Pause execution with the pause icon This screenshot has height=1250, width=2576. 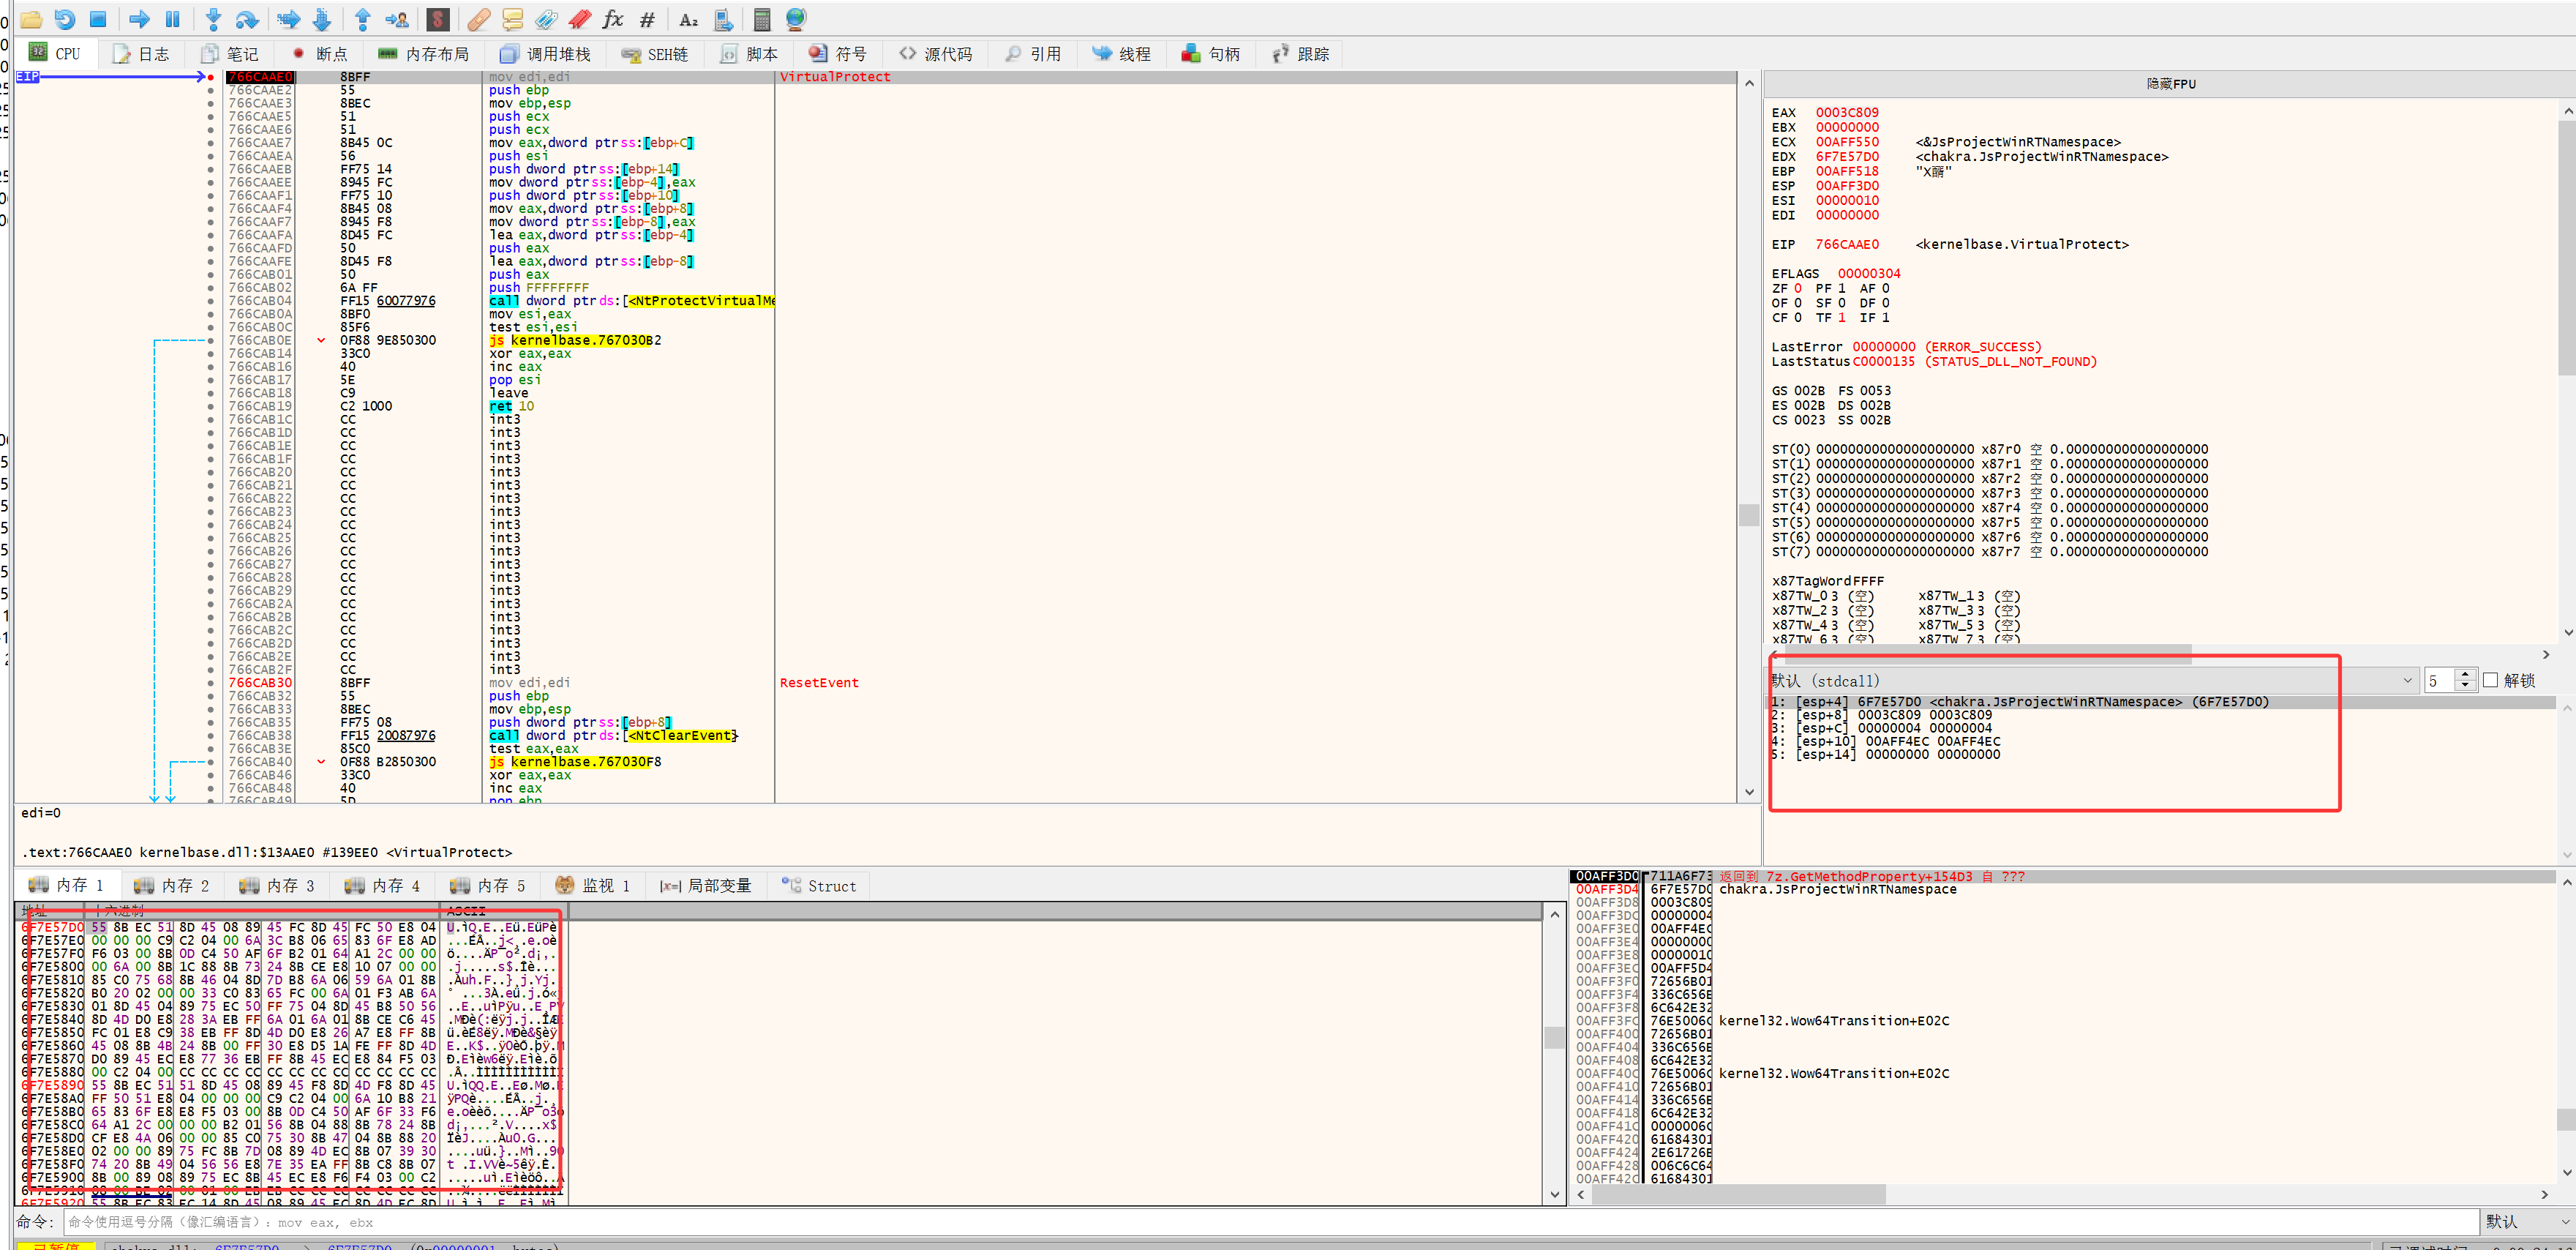pyautogui.click(x=172, y=19)
